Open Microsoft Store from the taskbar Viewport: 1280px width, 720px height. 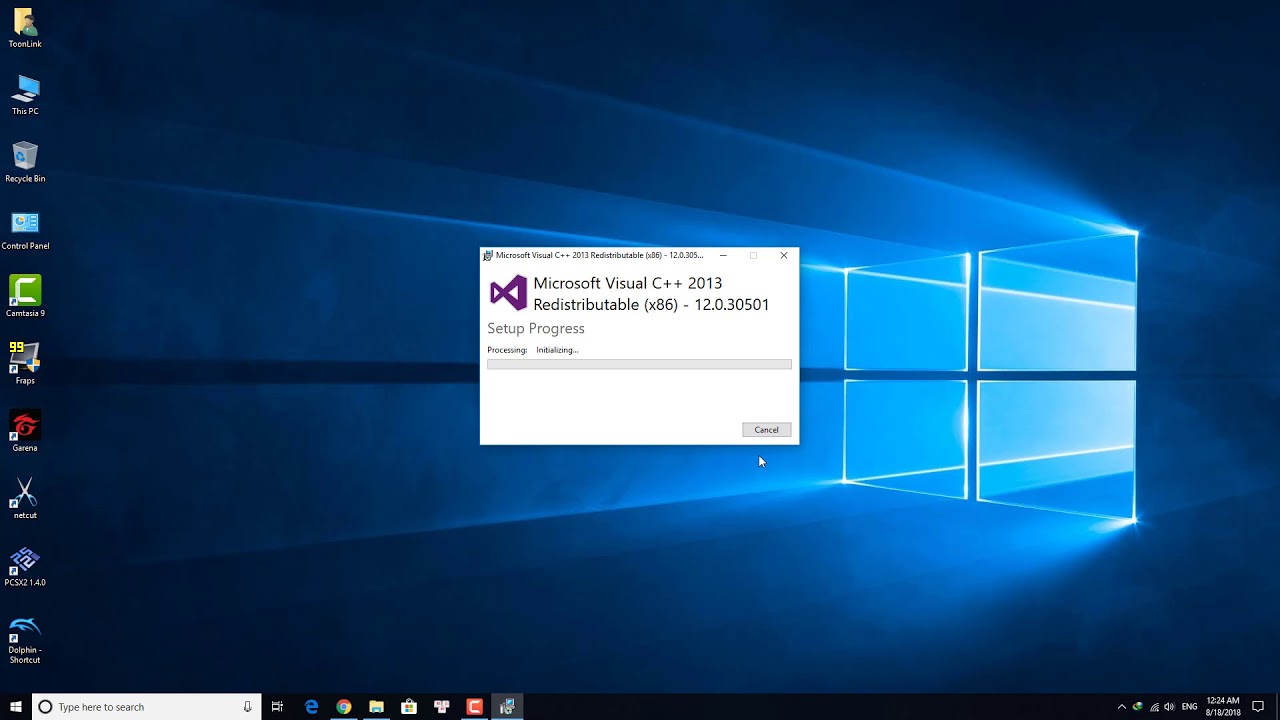pos(409,707)
